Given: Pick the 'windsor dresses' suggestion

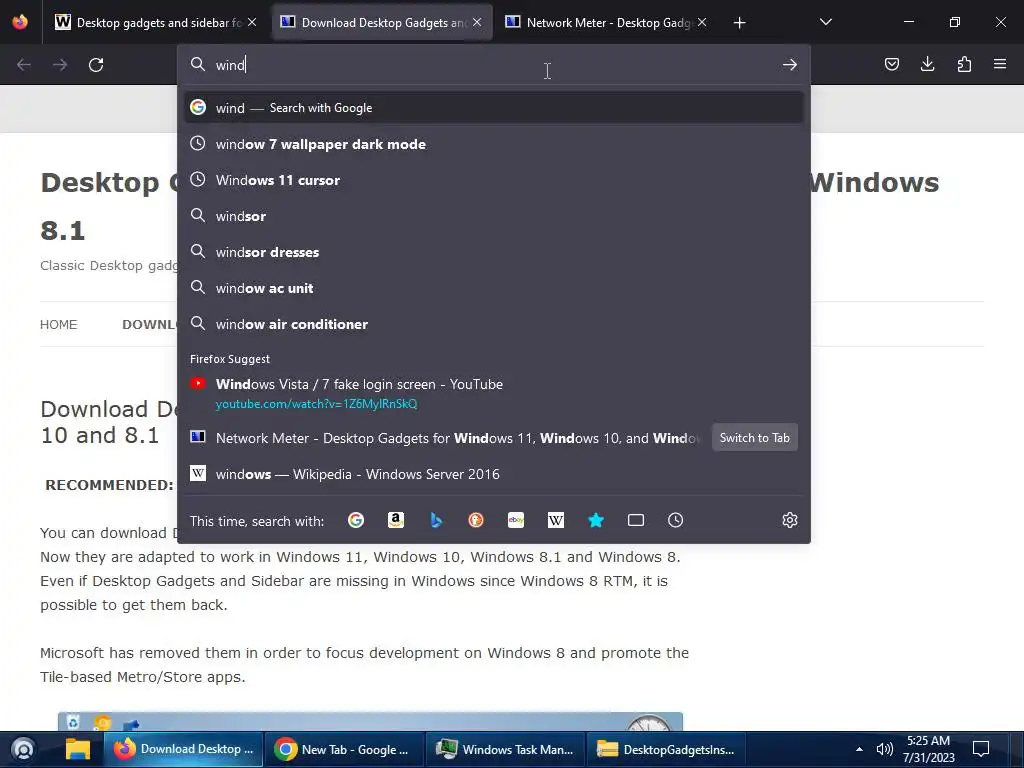Looking at the screenshot, I should point(494,252).
